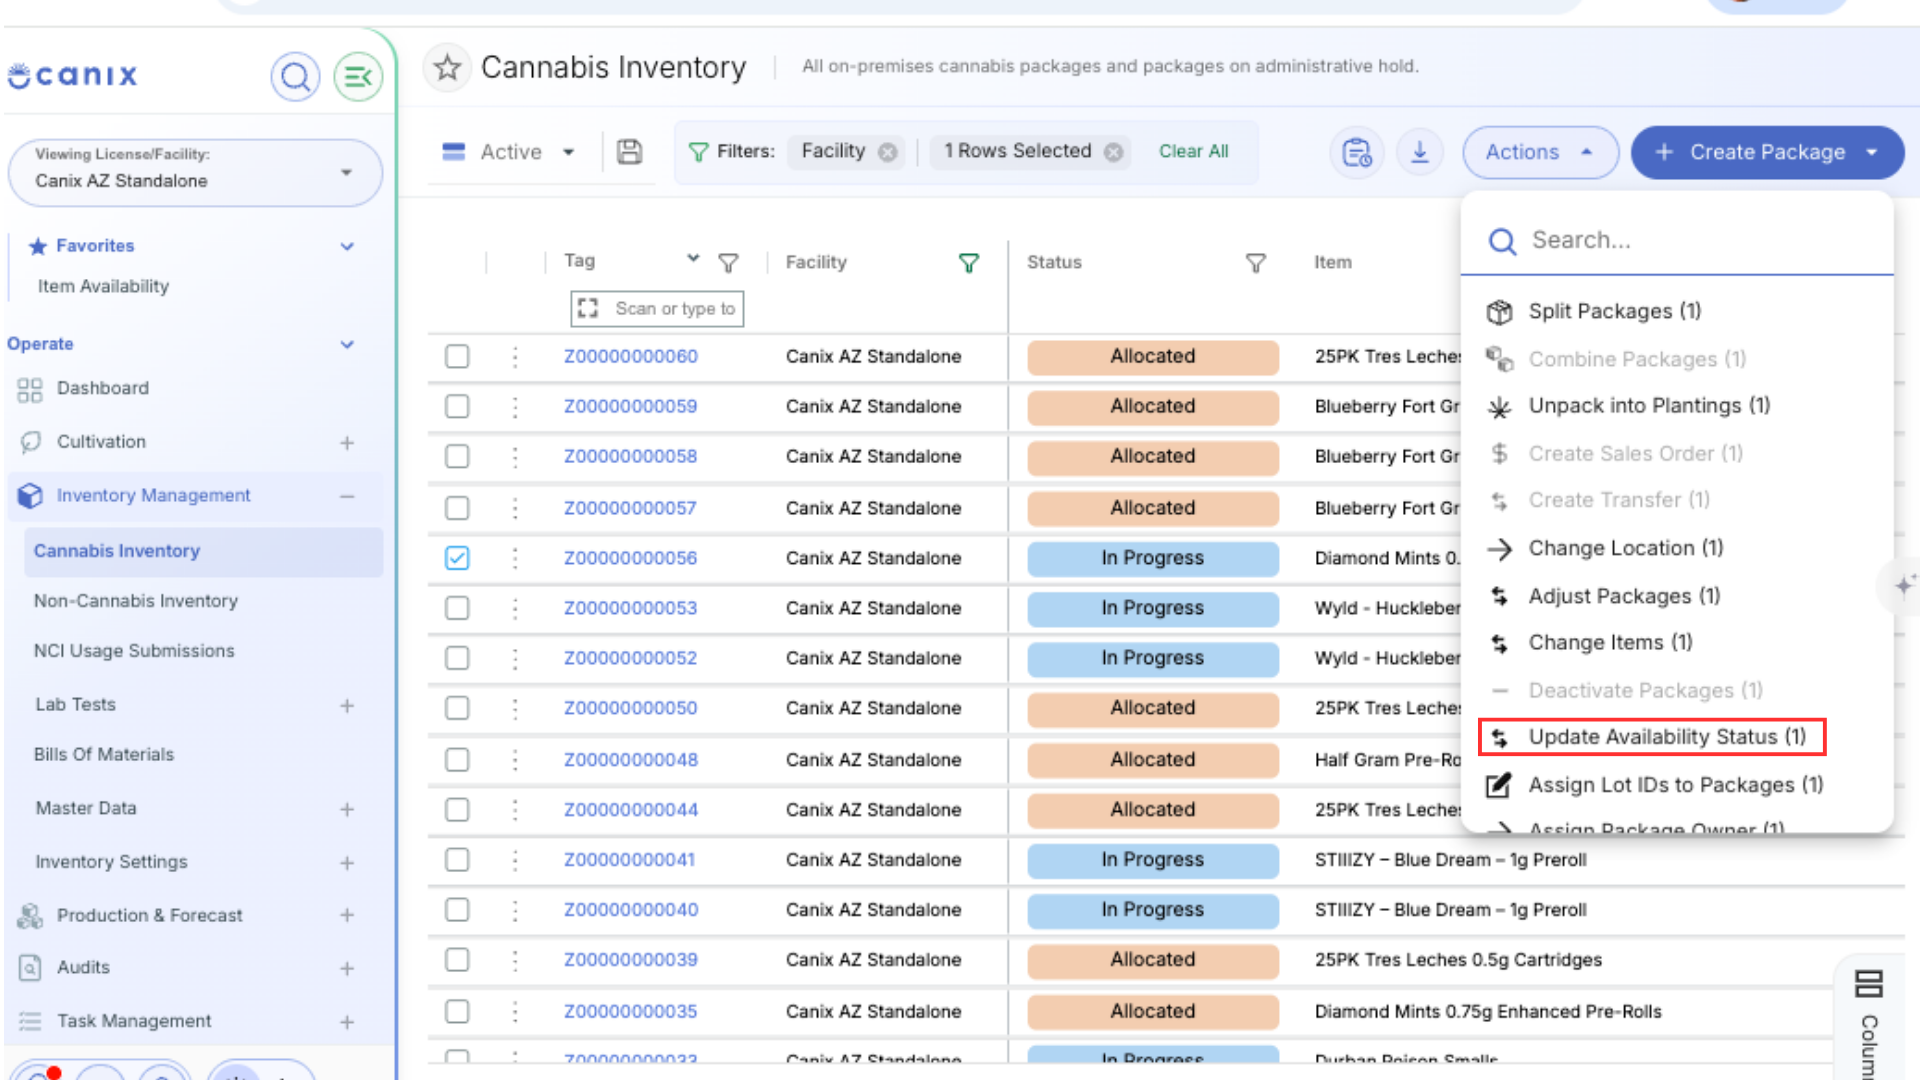The width and height of the screenshot is (1920, 1080).
Task: Open the Create Package dropdown arrow
Action: pyautogui.click(x=1872, y=153)
